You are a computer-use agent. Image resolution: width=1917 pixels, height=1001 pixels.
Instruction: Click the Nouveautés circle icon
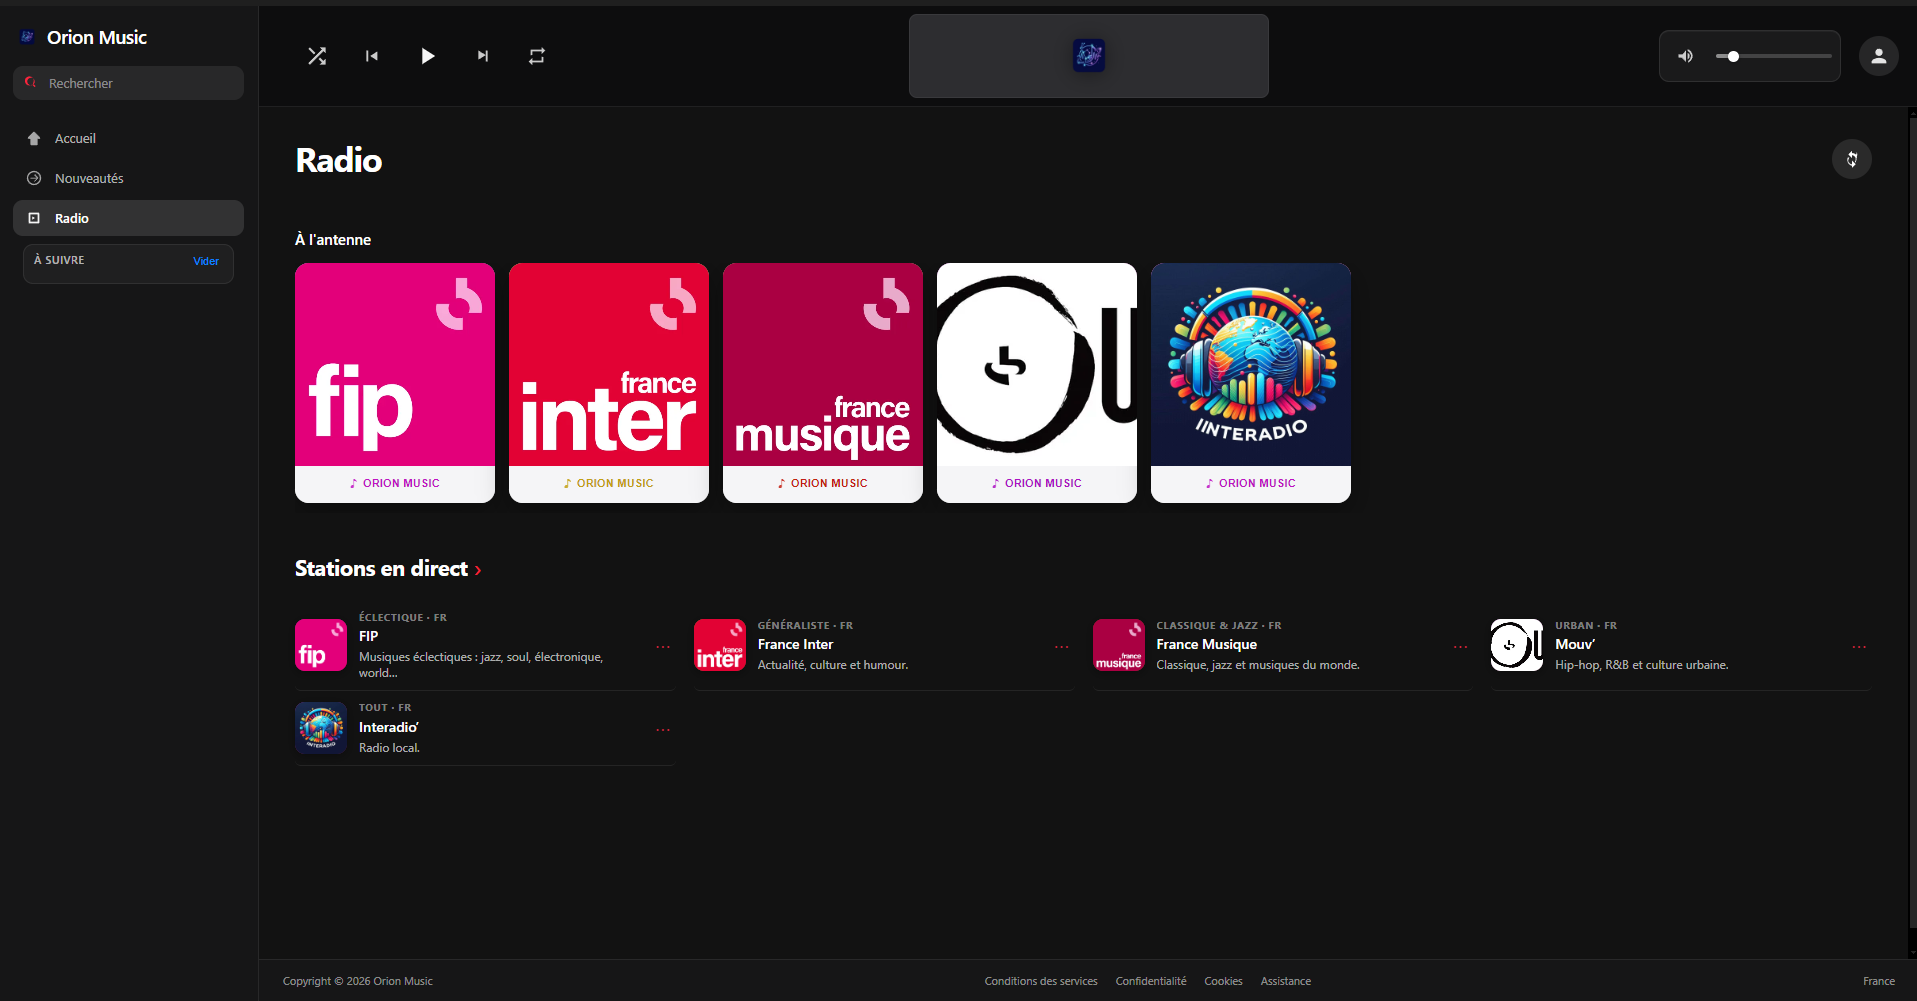pyautogui.click(x=34, y=178)
